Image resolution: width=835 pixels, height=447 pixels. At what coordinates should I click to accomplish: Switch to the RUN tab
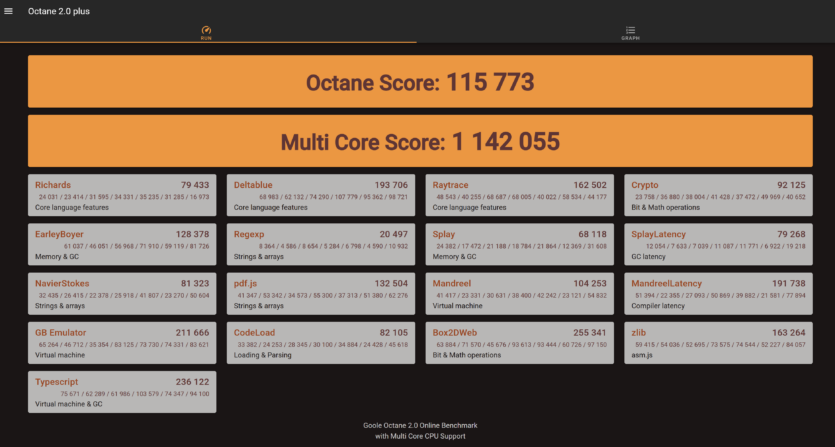pos(206,33)
